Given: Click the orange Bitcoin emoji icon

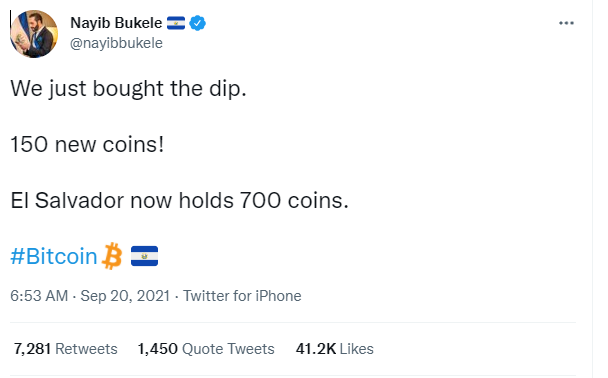Looking at the screenshot, I should coord(112,256).
